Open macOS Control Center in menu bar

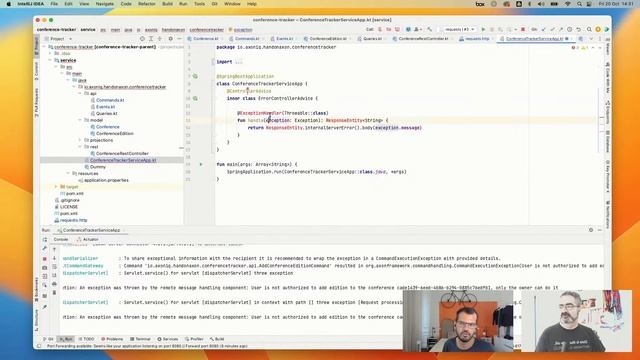click(589, 4)
